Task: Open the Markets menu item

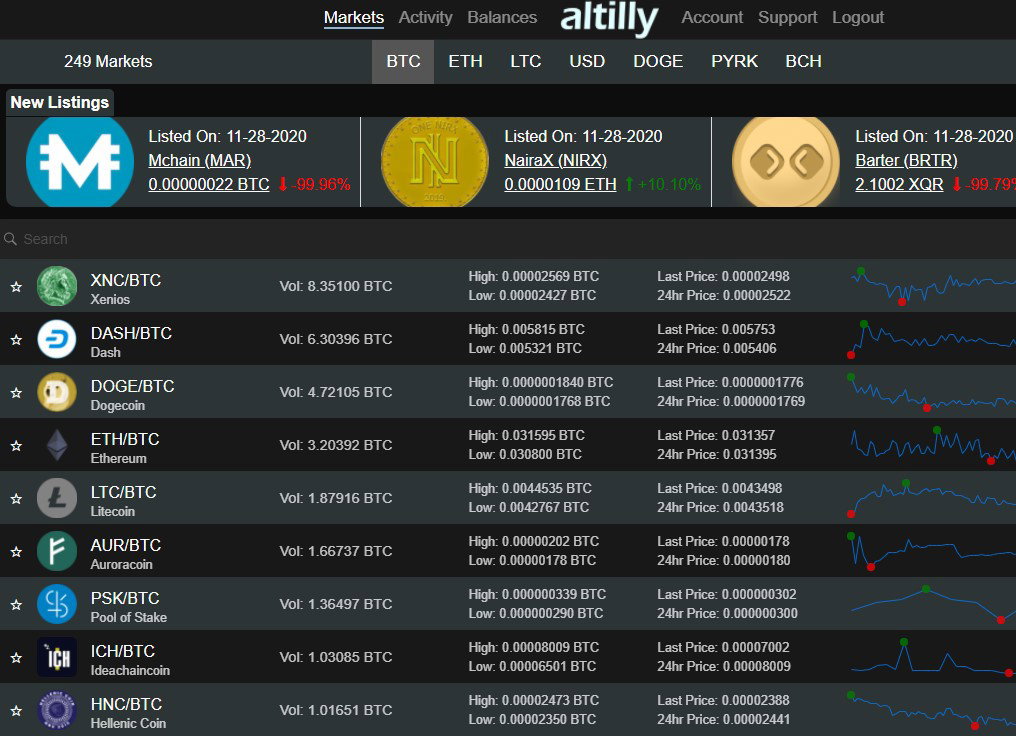Action: pyautogui.click(x=354, y=17)
